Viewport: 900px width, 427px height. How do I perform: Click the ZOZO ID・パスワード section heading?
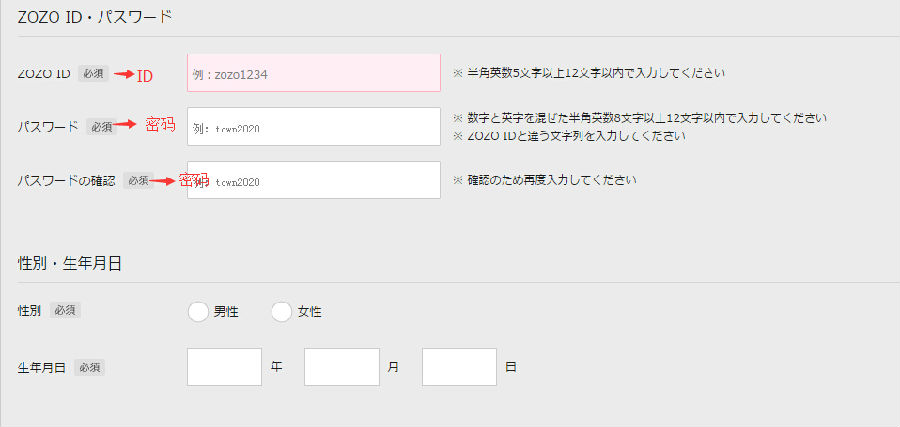pyautogui.click(x=95, y=16)
